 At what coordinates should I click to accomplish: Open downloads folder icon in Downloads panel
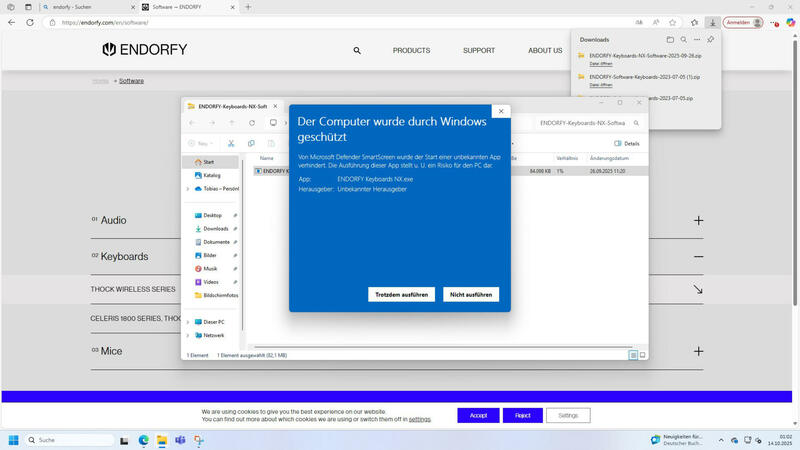coord(670,39)
